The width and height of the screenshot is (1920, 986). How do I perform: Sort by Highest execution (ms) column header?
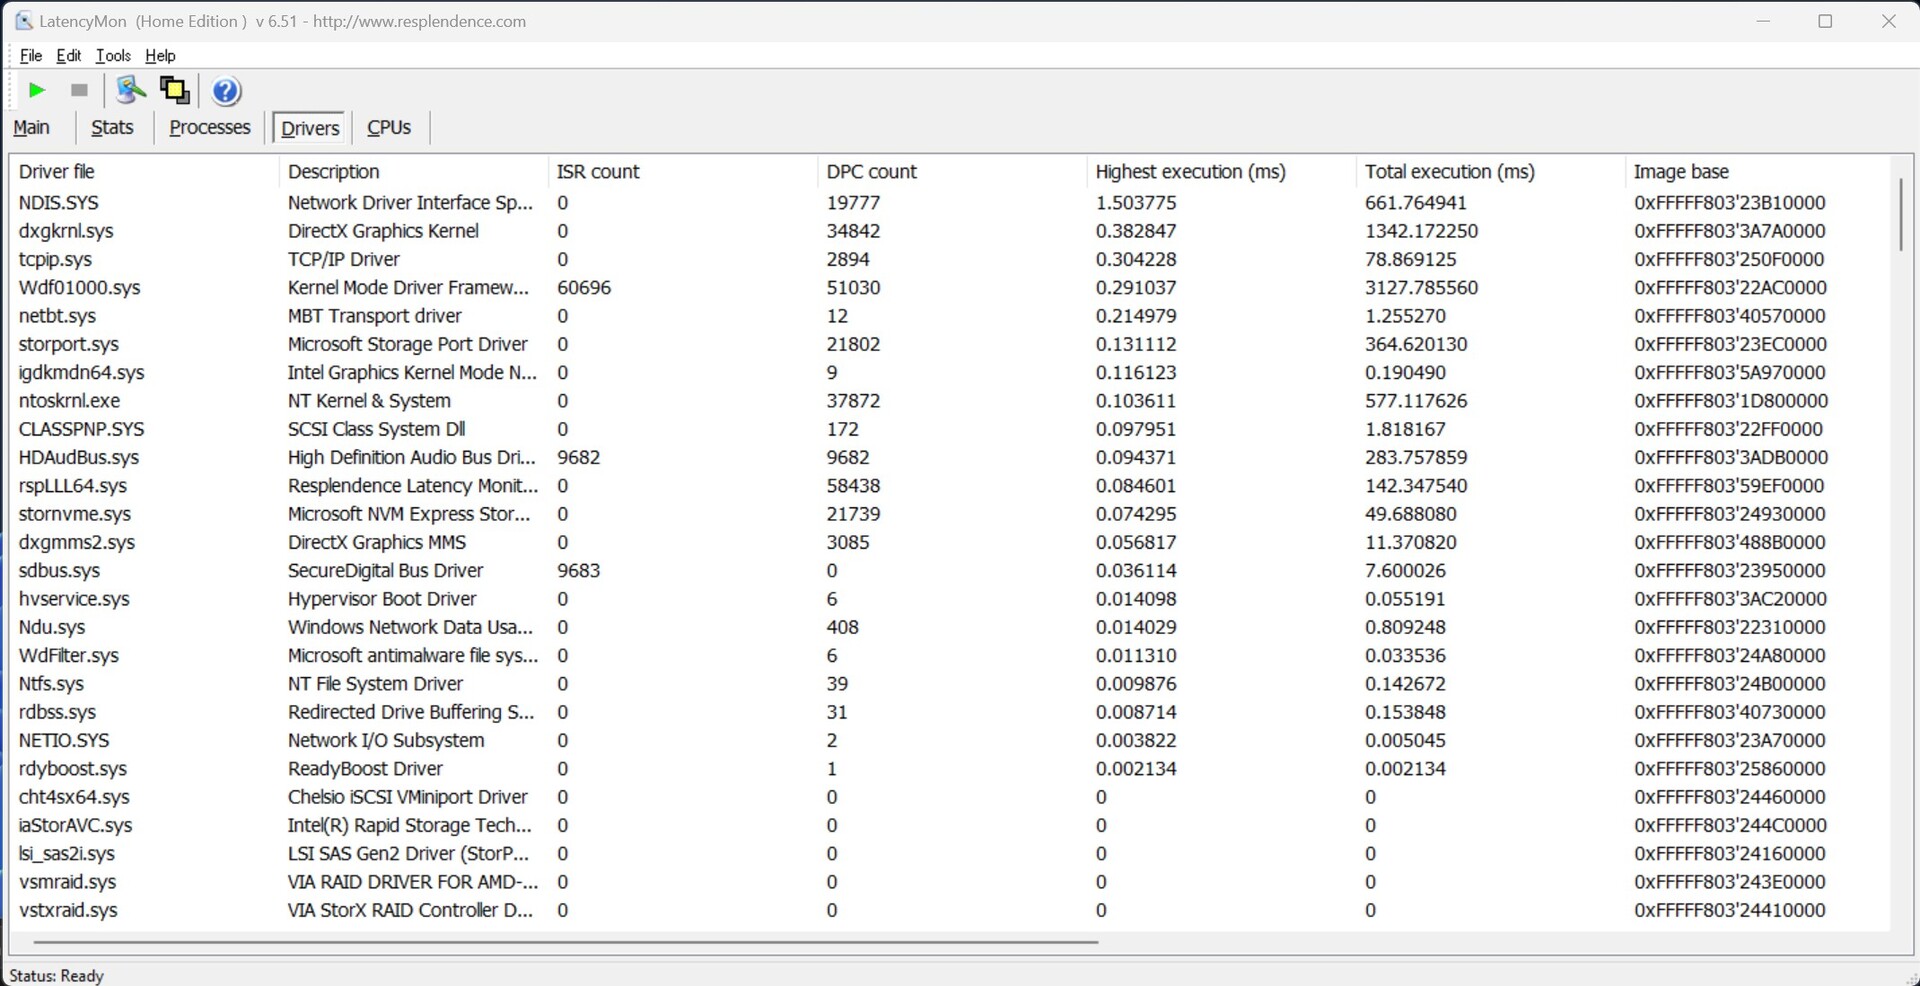coord(1221,171)
